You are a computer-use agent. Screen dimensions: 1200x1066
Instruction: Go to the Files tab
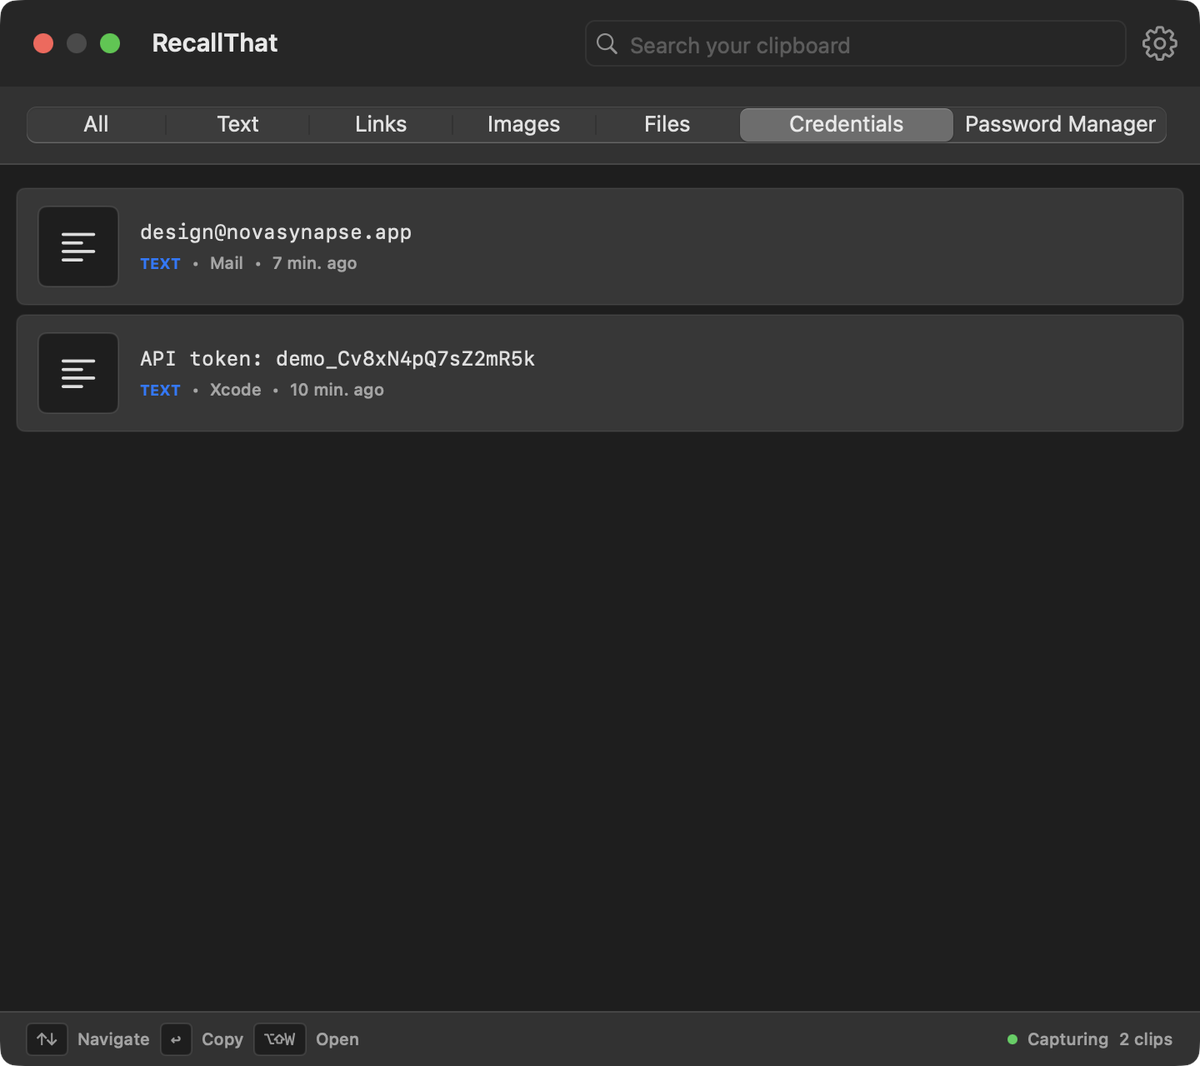[x=667, y=124]
